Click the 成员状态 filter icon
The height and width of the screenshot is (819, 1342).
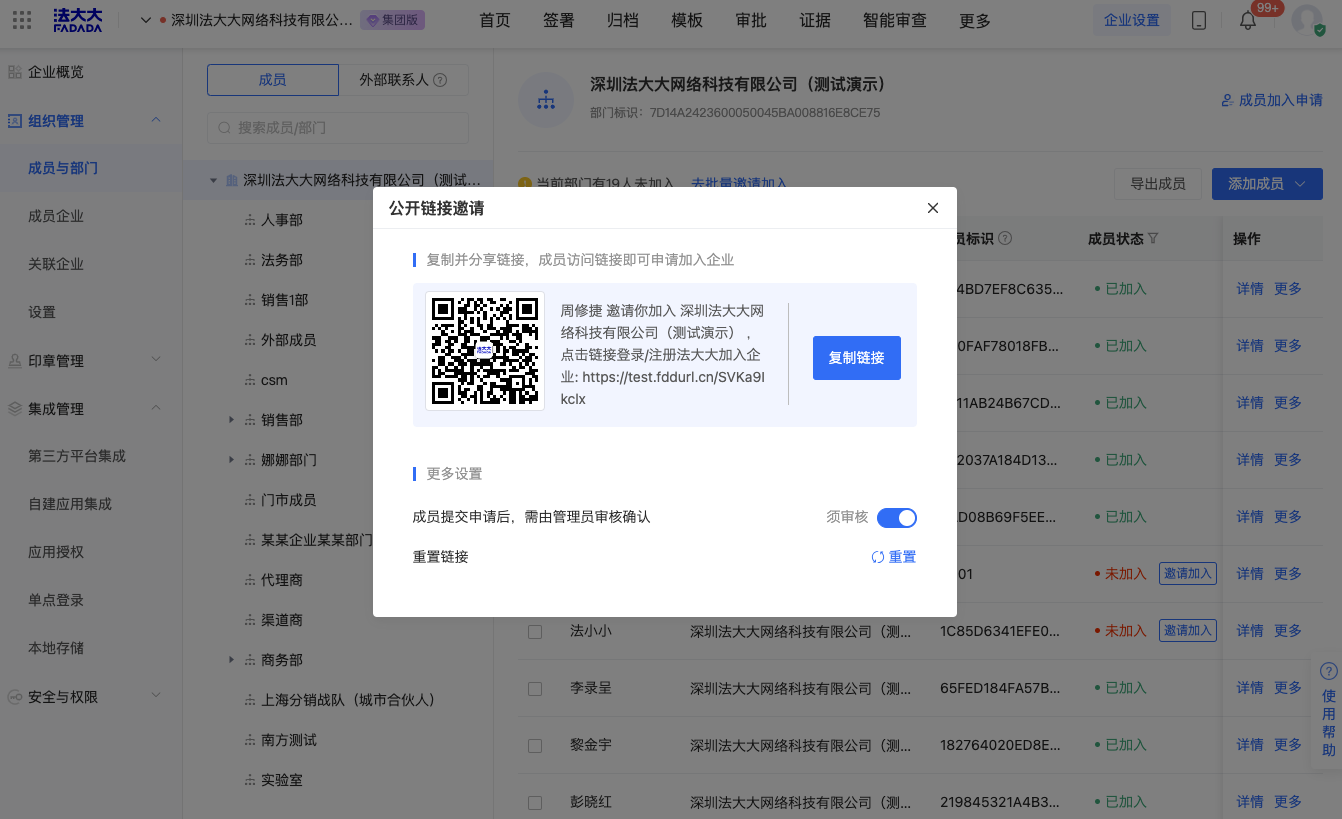1153,239
